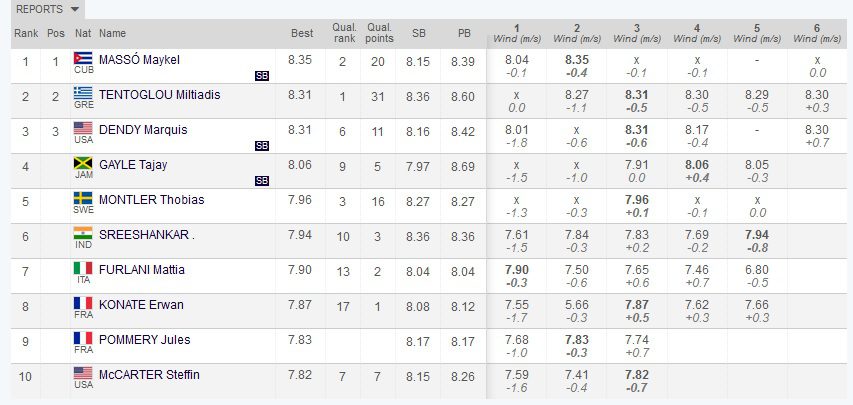
Task: Open athlete MONTLER Thobias profile
Action: point(151,200)
